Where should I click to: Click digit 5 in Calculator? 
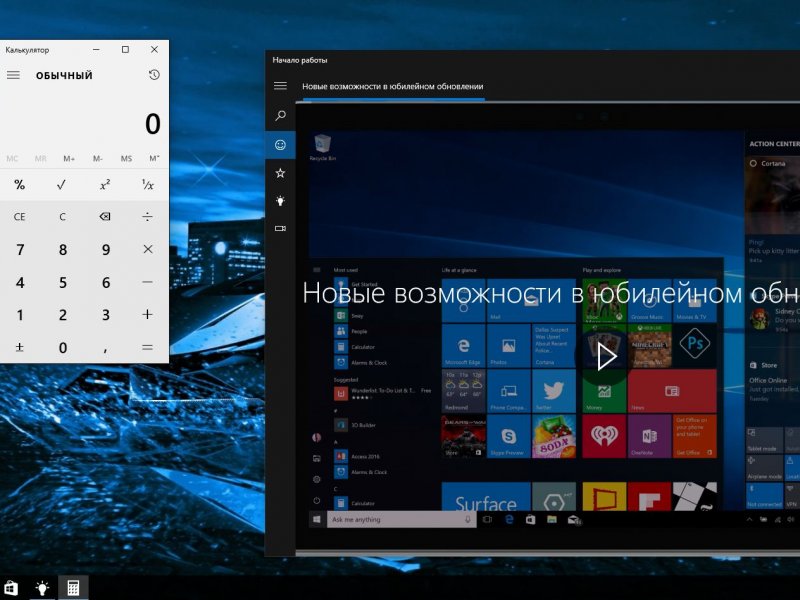pyautogui.click(x=63, y=282)
